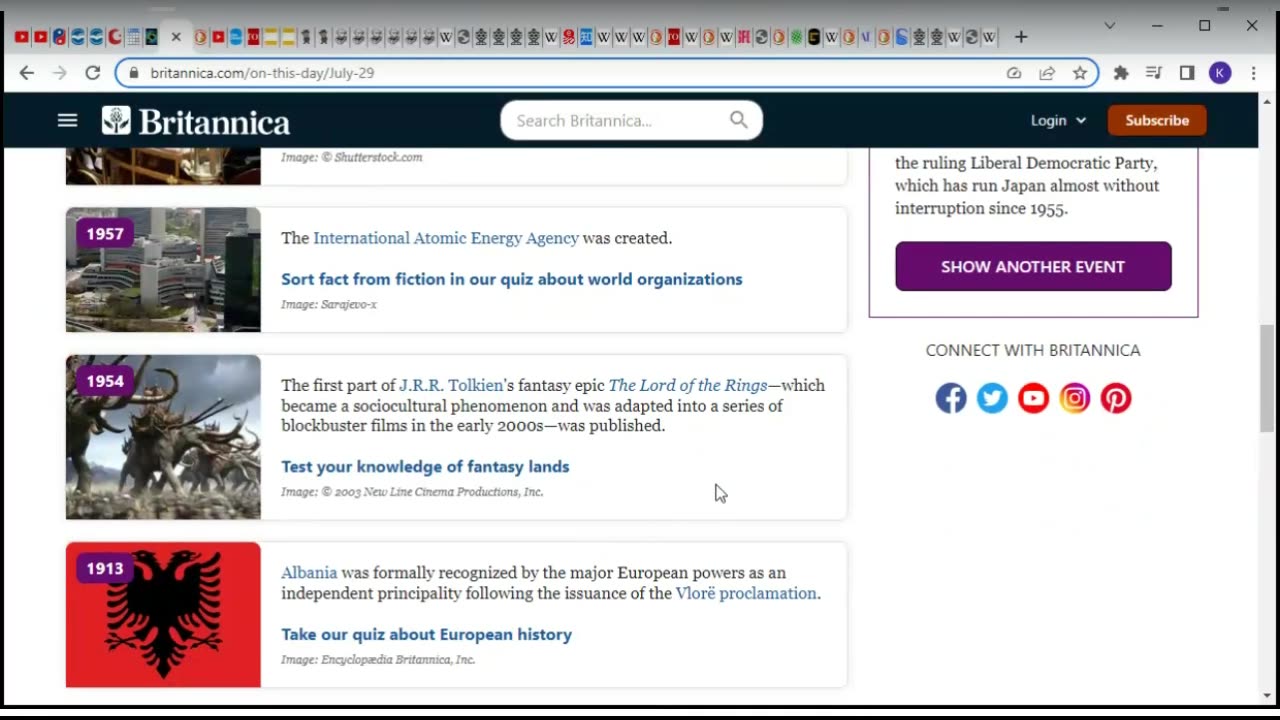
Task: Toggle the Chrome side panel
Action: point(1187,73)
